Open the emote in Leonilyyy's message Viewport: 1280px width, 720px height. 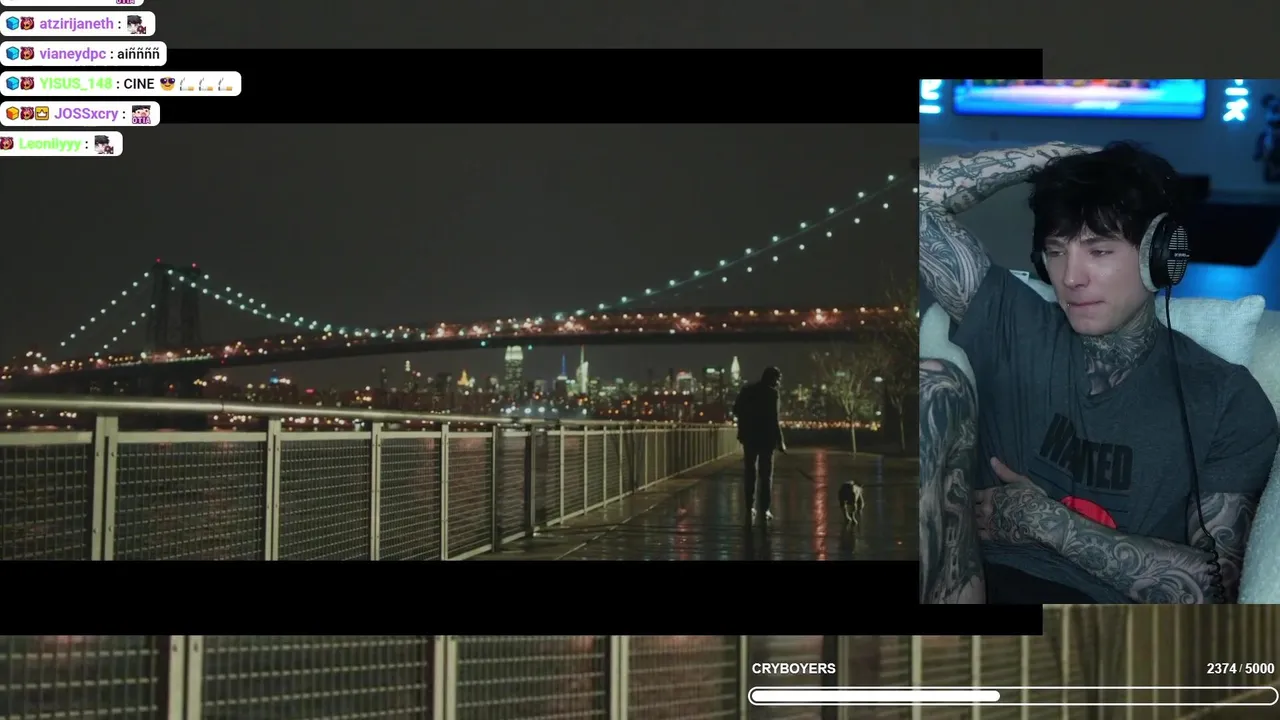coord(104,144)
